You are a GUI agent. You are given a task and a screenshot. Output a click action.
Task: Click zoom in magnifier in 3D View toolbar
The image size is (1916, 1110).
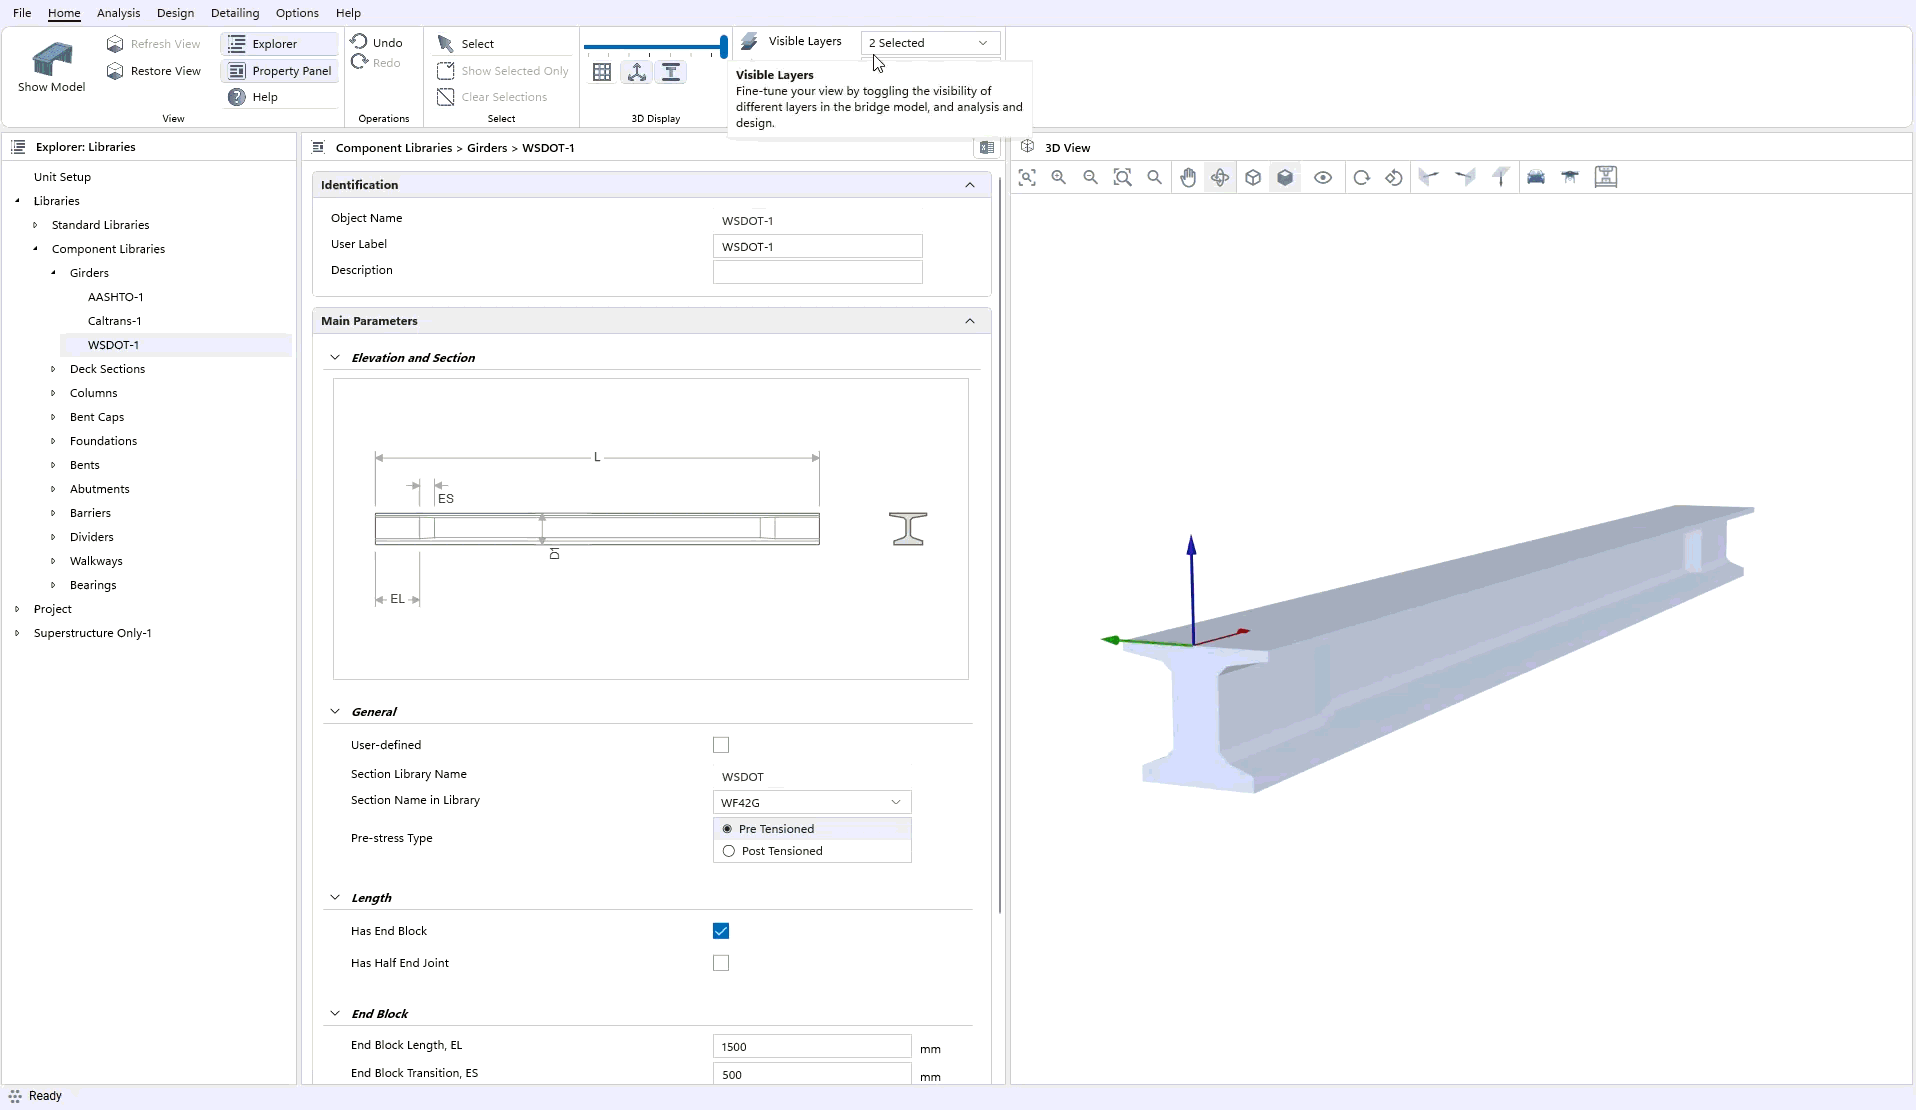point(1059,178)
